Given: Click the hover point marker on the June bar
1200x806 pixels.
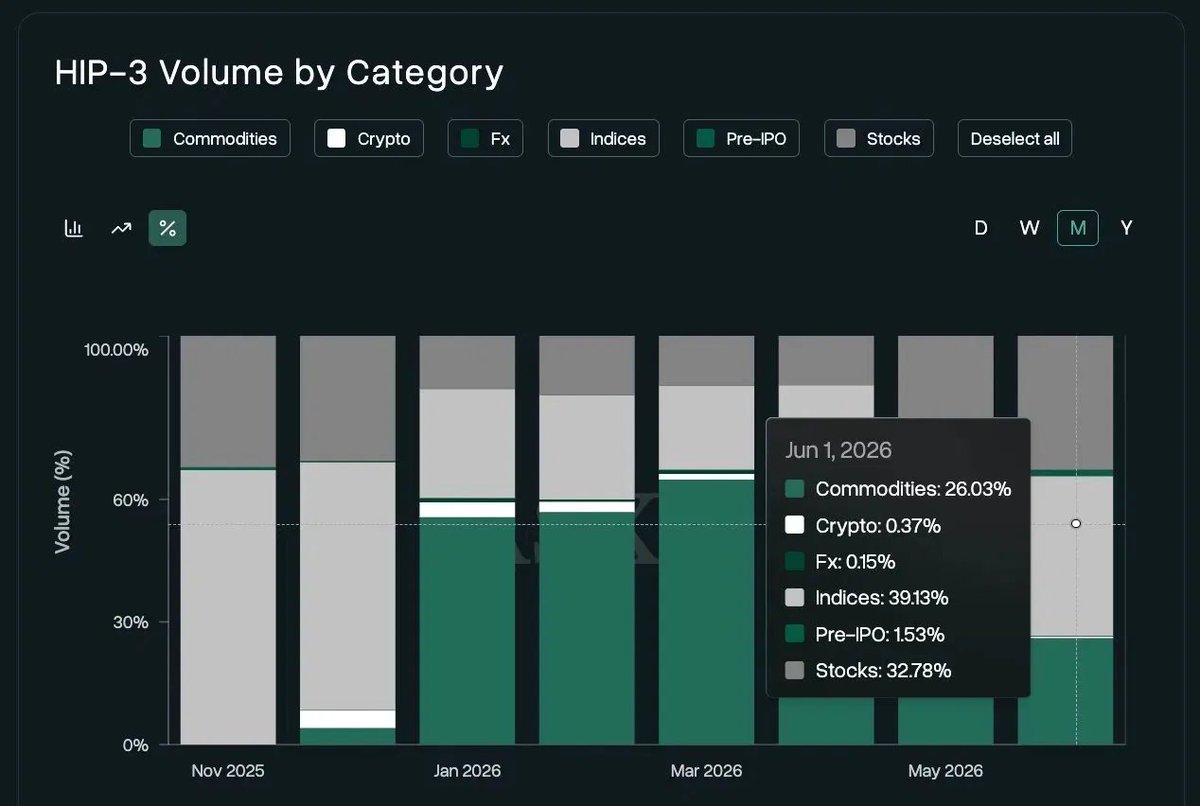Looking at the screenshot, I should [1076, 524].
